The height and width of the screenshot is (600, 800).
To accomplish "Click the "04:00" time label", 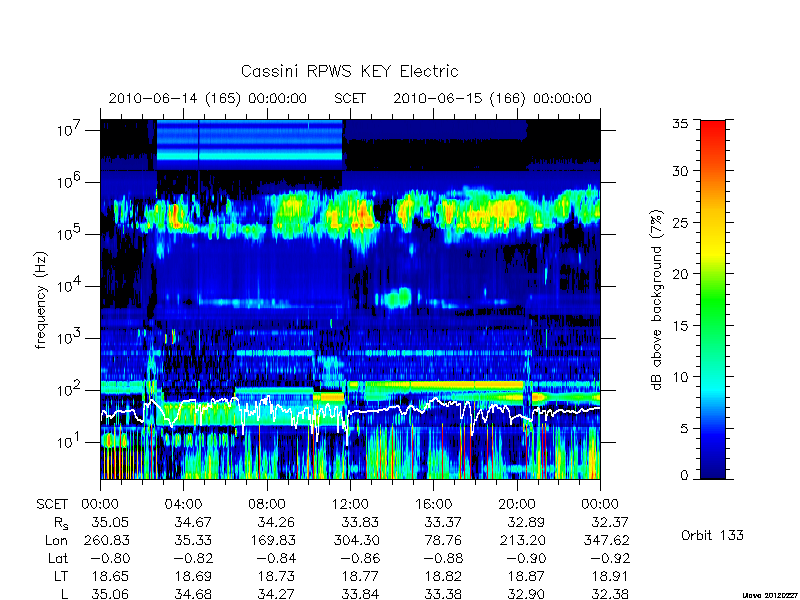I will [x=183, y=504].
